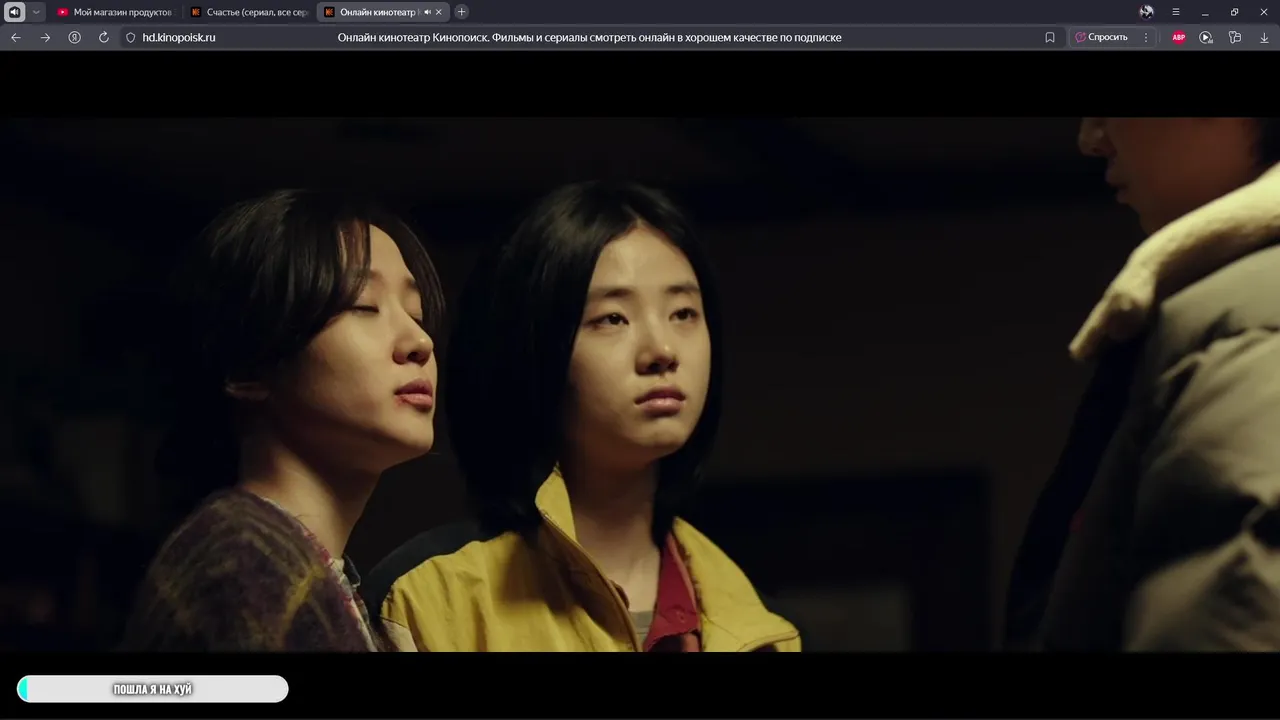This screenshot has height=720, width=1280.
Task: Open the three-dot options beside Спросить
Action: [x=1146, y=37]
